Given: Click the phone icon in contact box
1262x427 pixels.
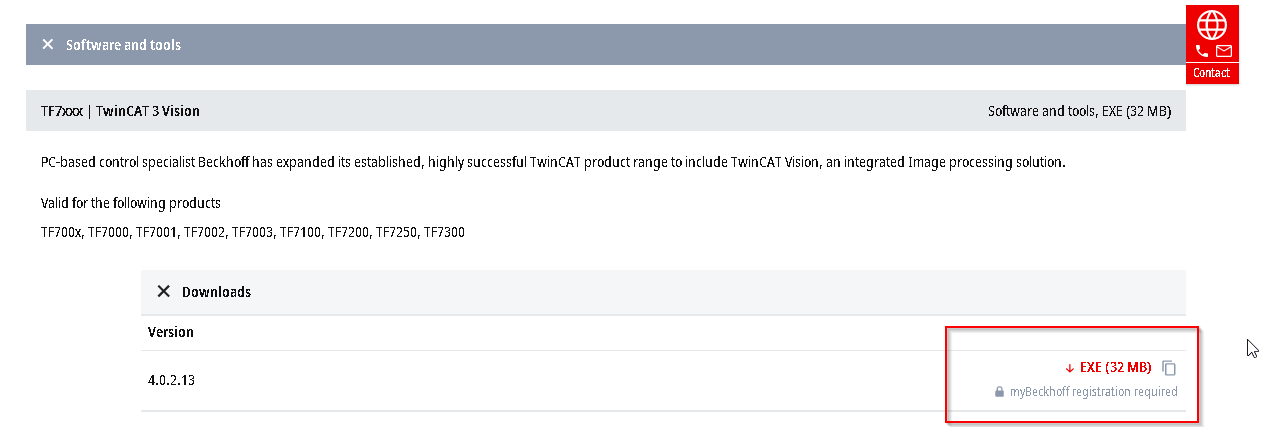Looking at the screenshot, I should tap(1202, 51).
